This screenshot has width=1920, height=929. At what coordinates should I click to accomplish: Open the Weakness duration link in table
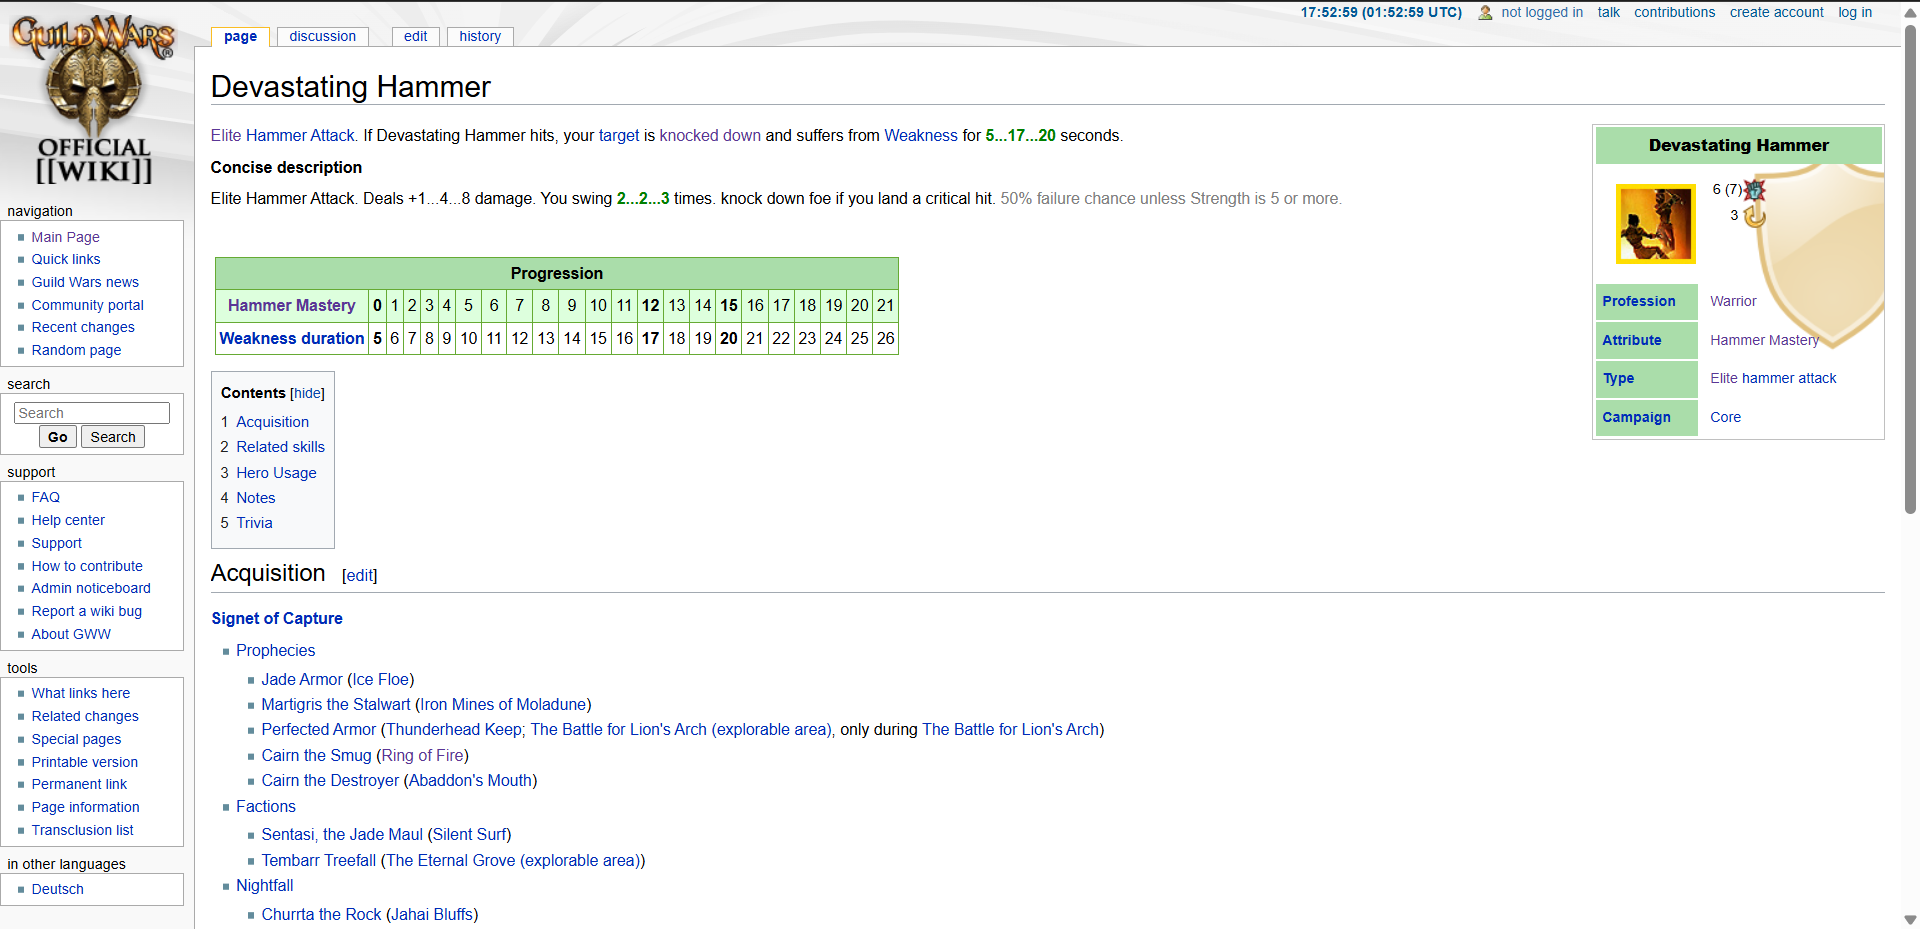pos(291,339)
